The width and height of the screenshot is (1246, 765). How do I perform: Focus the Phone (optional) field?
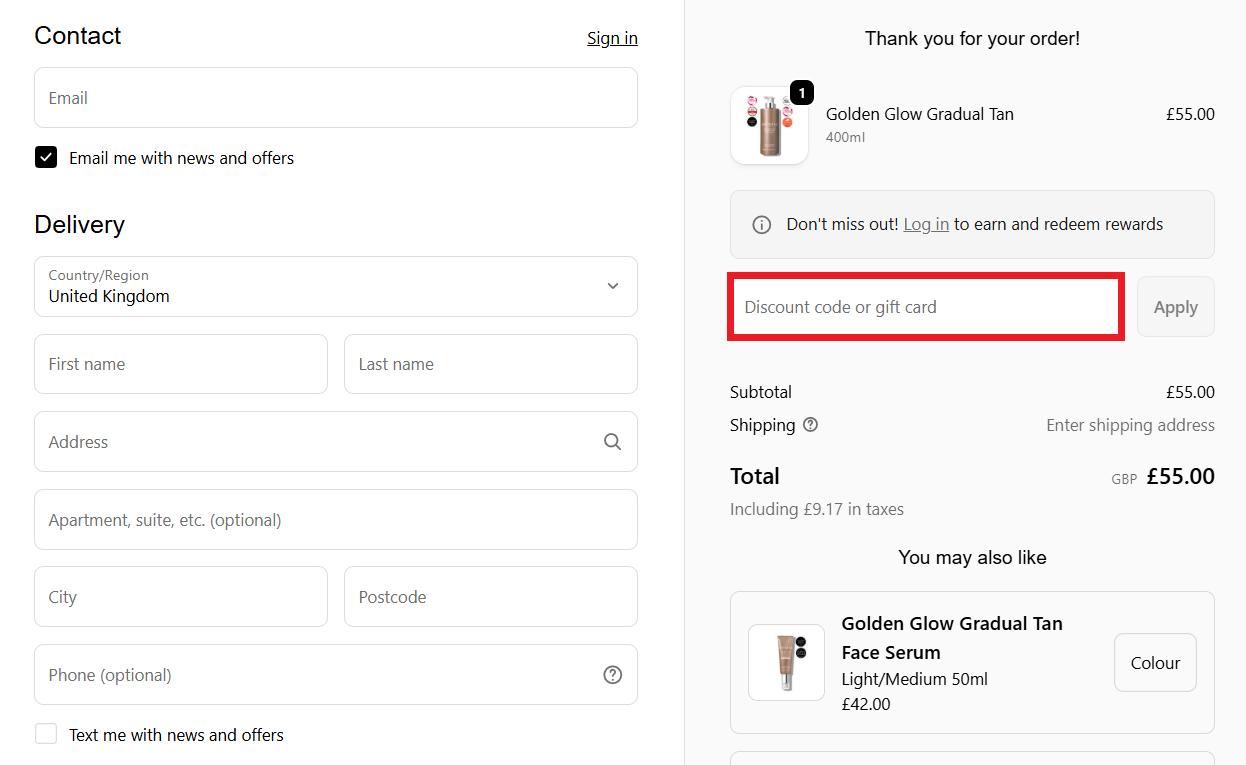pos(336,675)
